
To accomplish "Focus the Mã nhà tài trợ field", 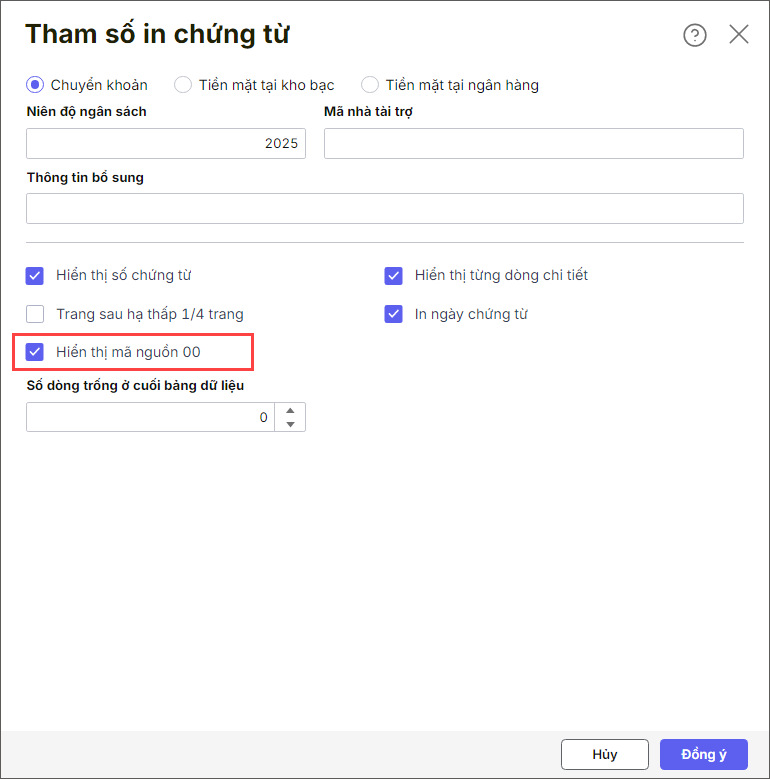I will pyautogui.click(x=533, y=143).
